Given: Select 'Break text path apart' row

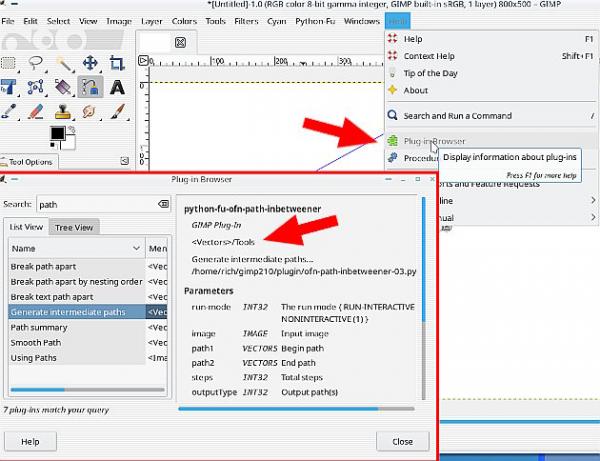Looking at the screenshot, I should (x=88, y=297).
